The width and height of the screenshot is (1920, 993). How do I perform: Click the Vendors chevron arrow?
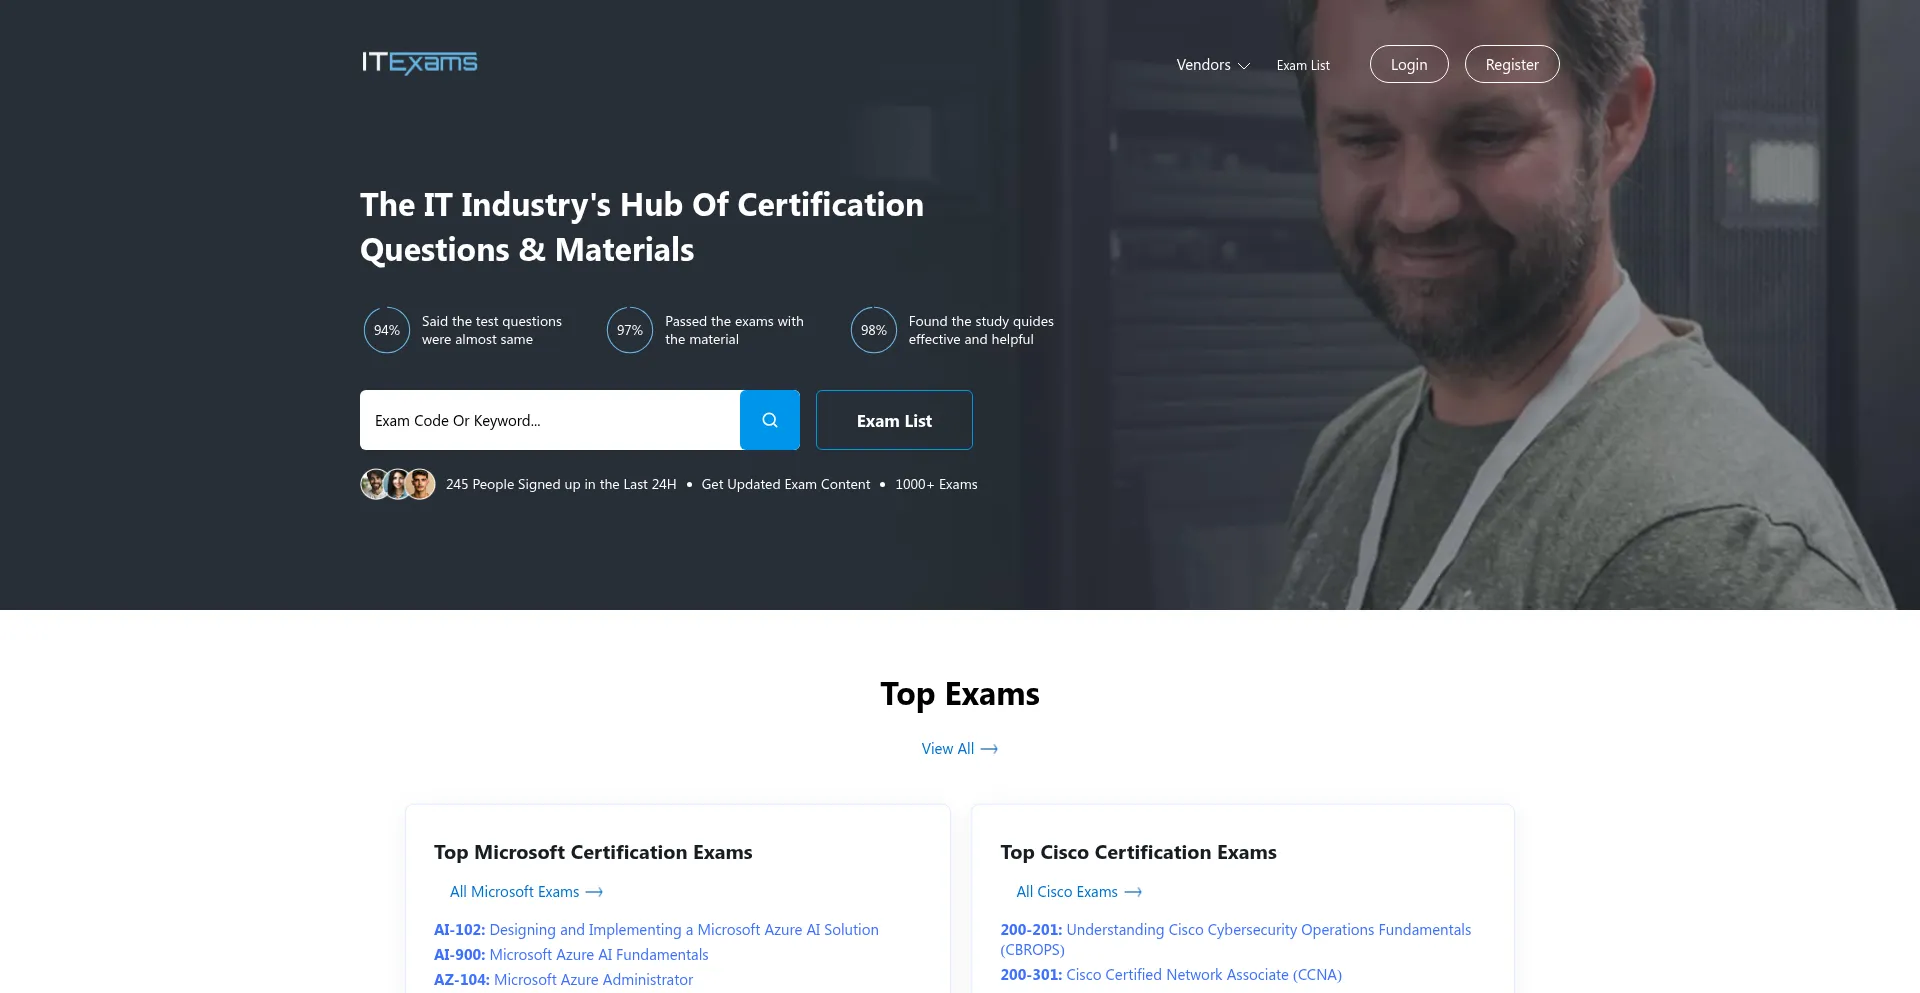pos(1243,66)
